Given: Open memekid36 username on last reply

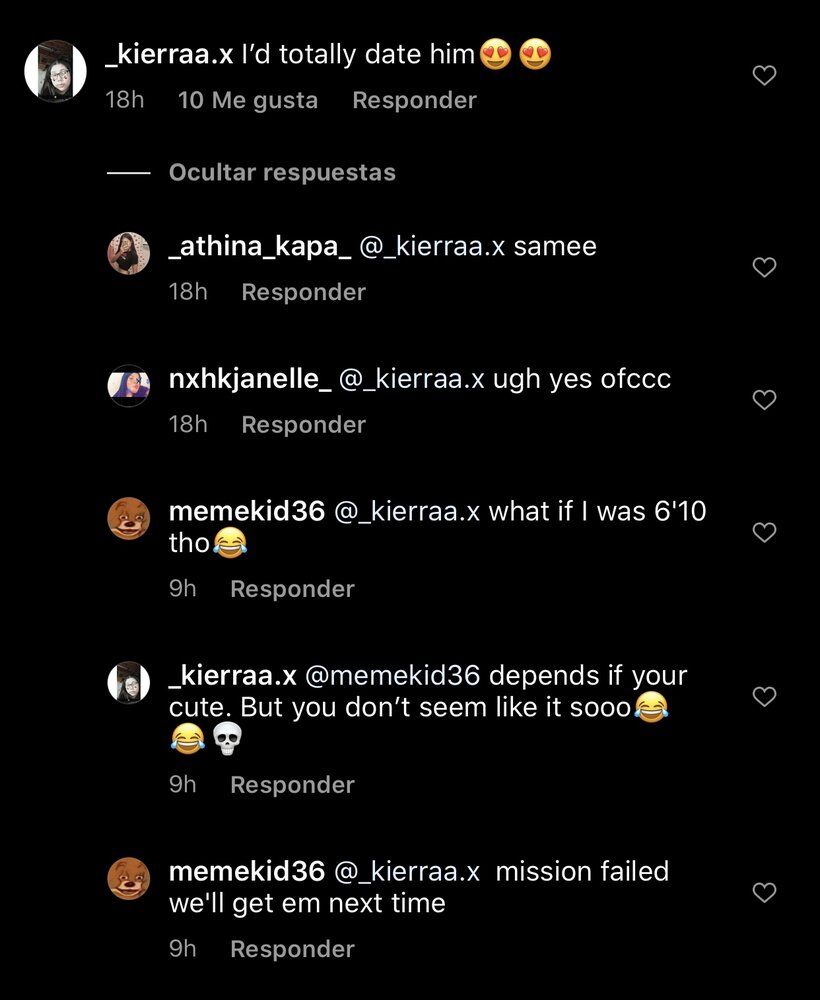Looking at the screenshot, I should coord(247,871).
